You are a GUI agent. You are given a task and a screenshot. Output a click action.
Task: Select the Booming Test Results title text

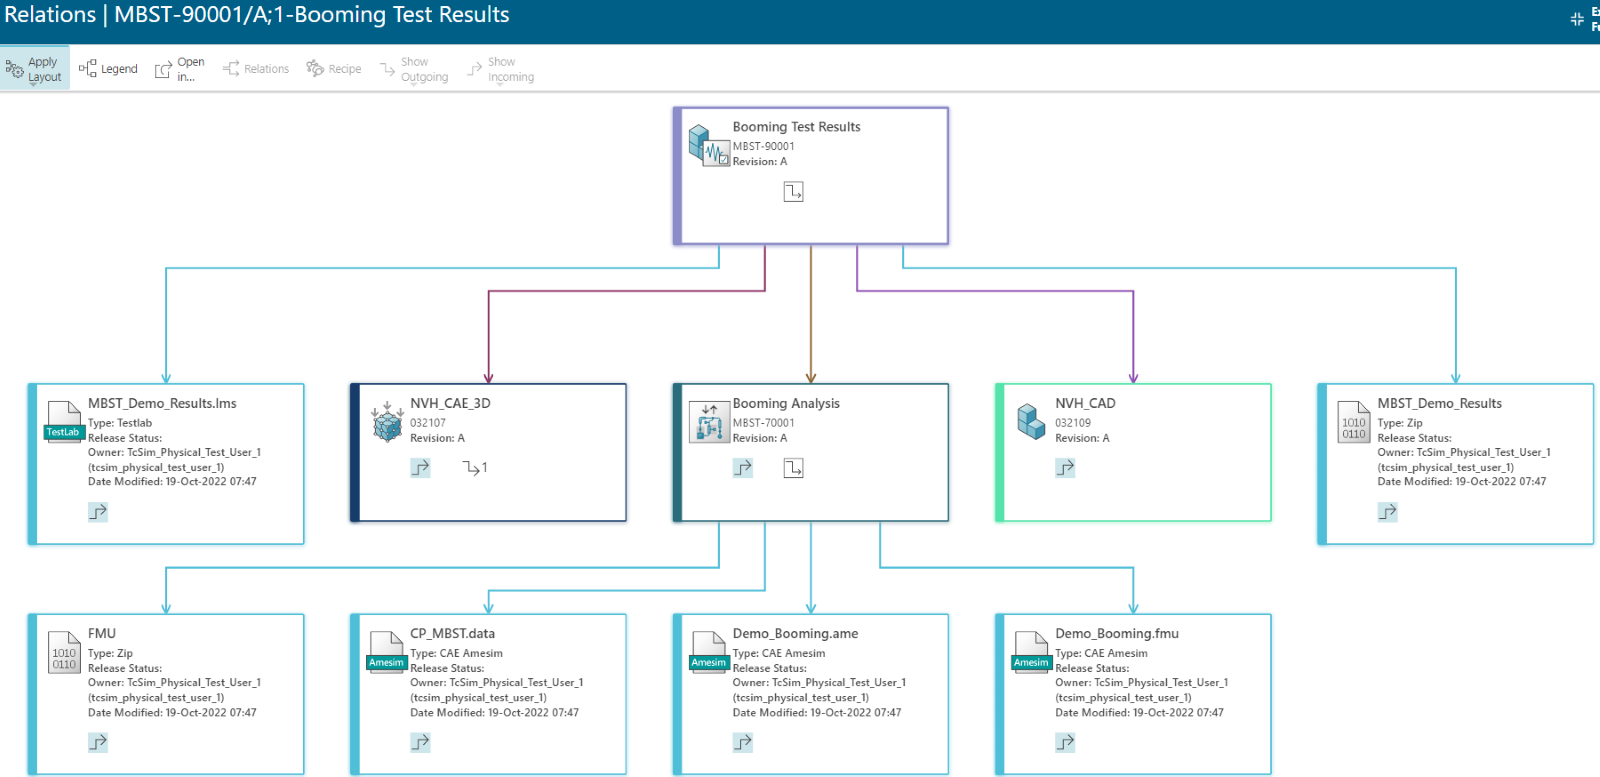tap(796, 127)
